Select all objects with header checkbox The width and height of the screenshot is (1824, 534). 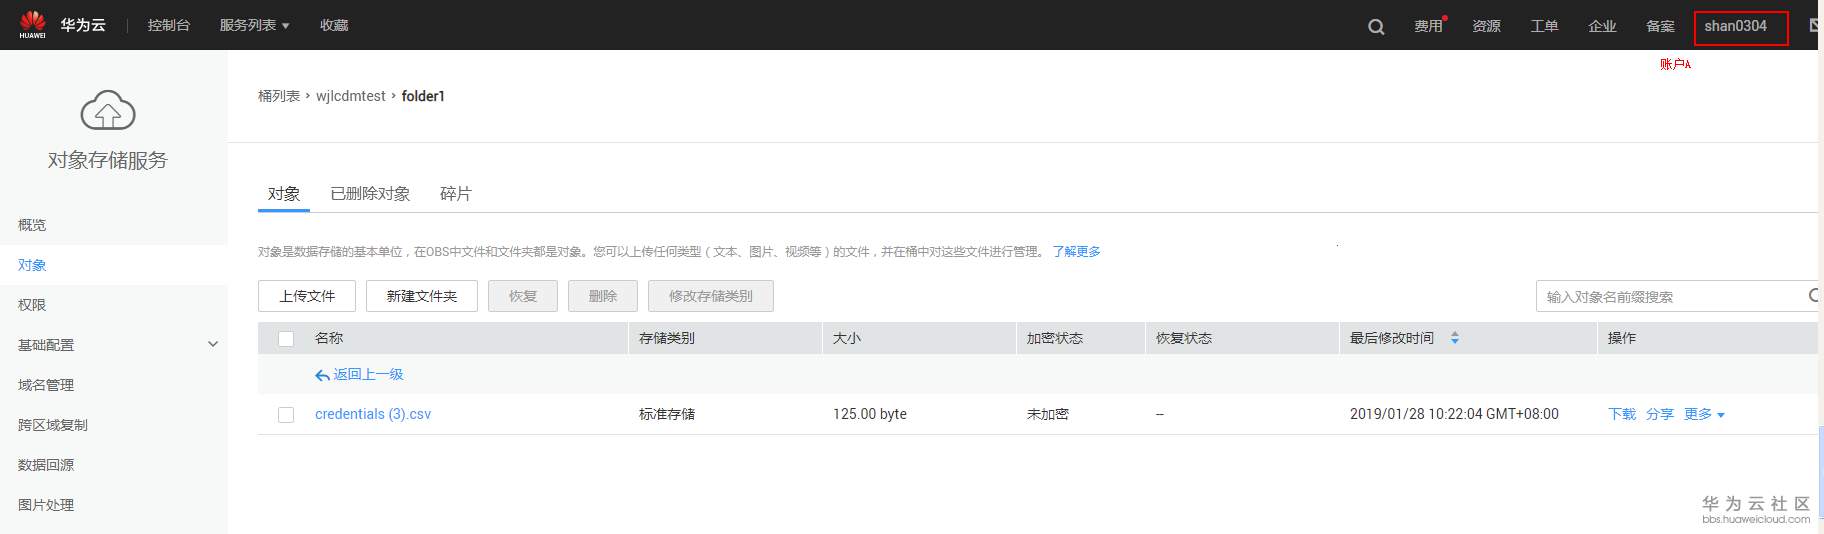tap(286, 339)
